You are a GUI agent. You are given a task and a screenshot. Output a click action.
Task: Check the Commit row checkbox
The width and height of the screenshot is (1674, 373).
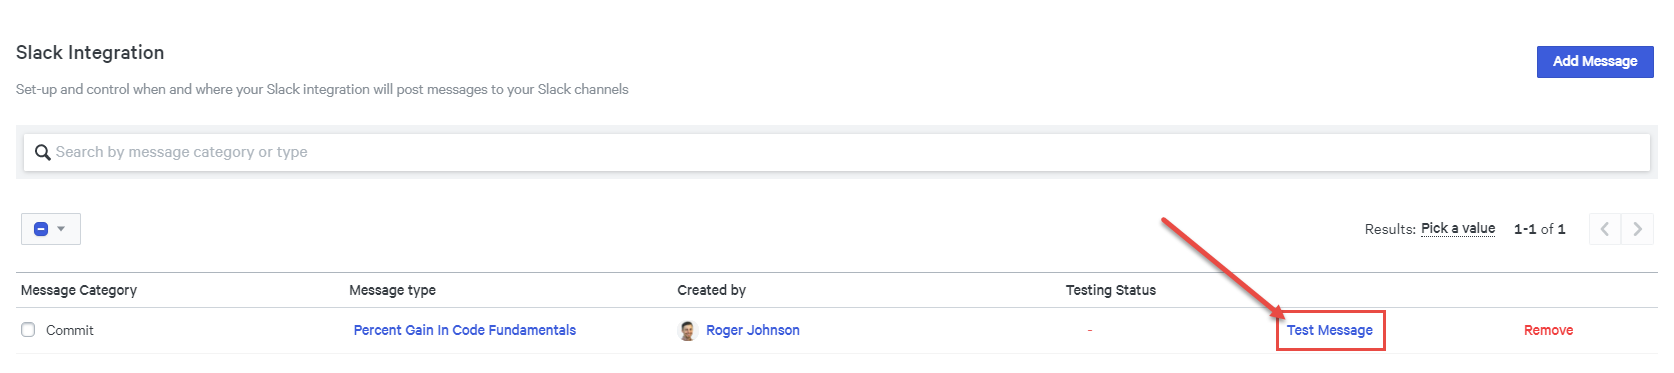click(x=28, y=330)
